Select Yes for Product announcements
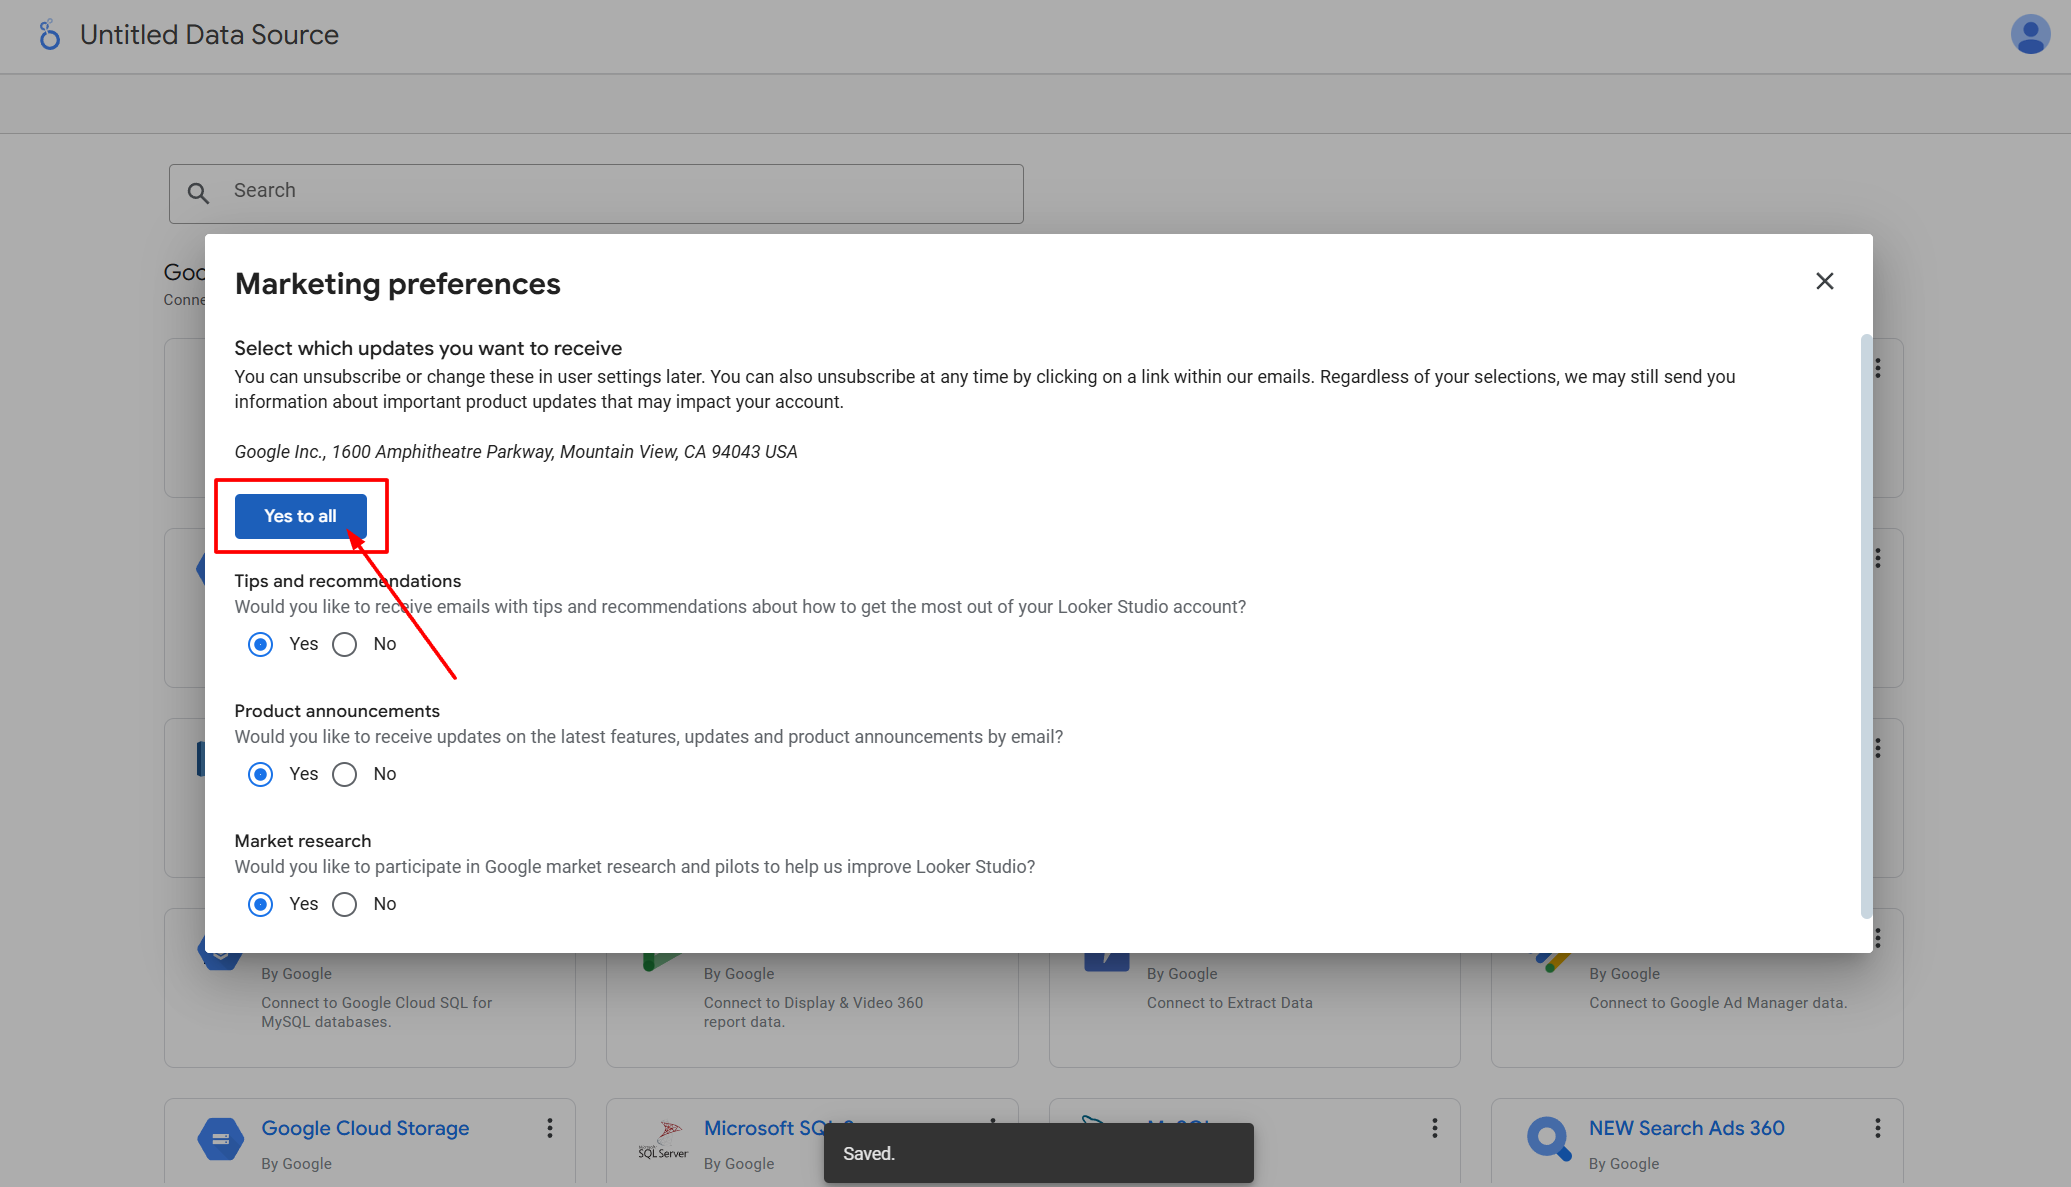The width and height of the screenshot is (2071, 1187). click(260, 774)
